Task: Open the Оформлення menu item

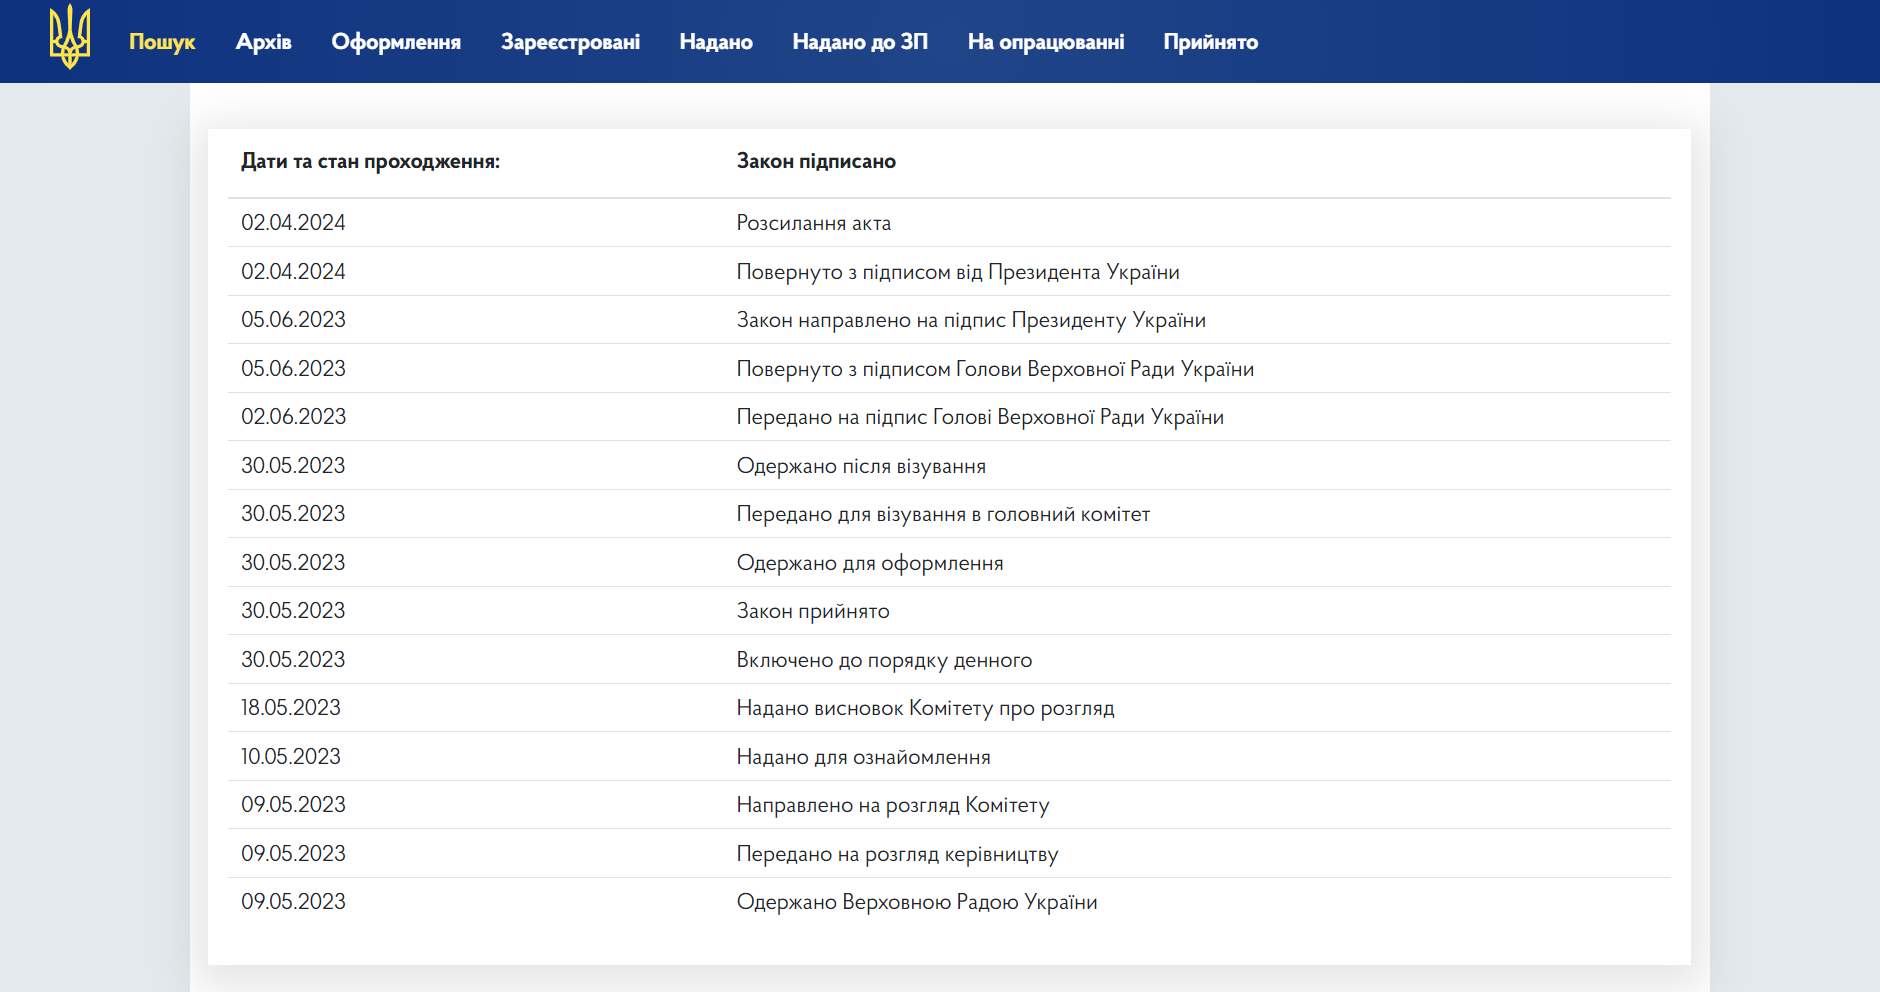Action: pos(396,42)
